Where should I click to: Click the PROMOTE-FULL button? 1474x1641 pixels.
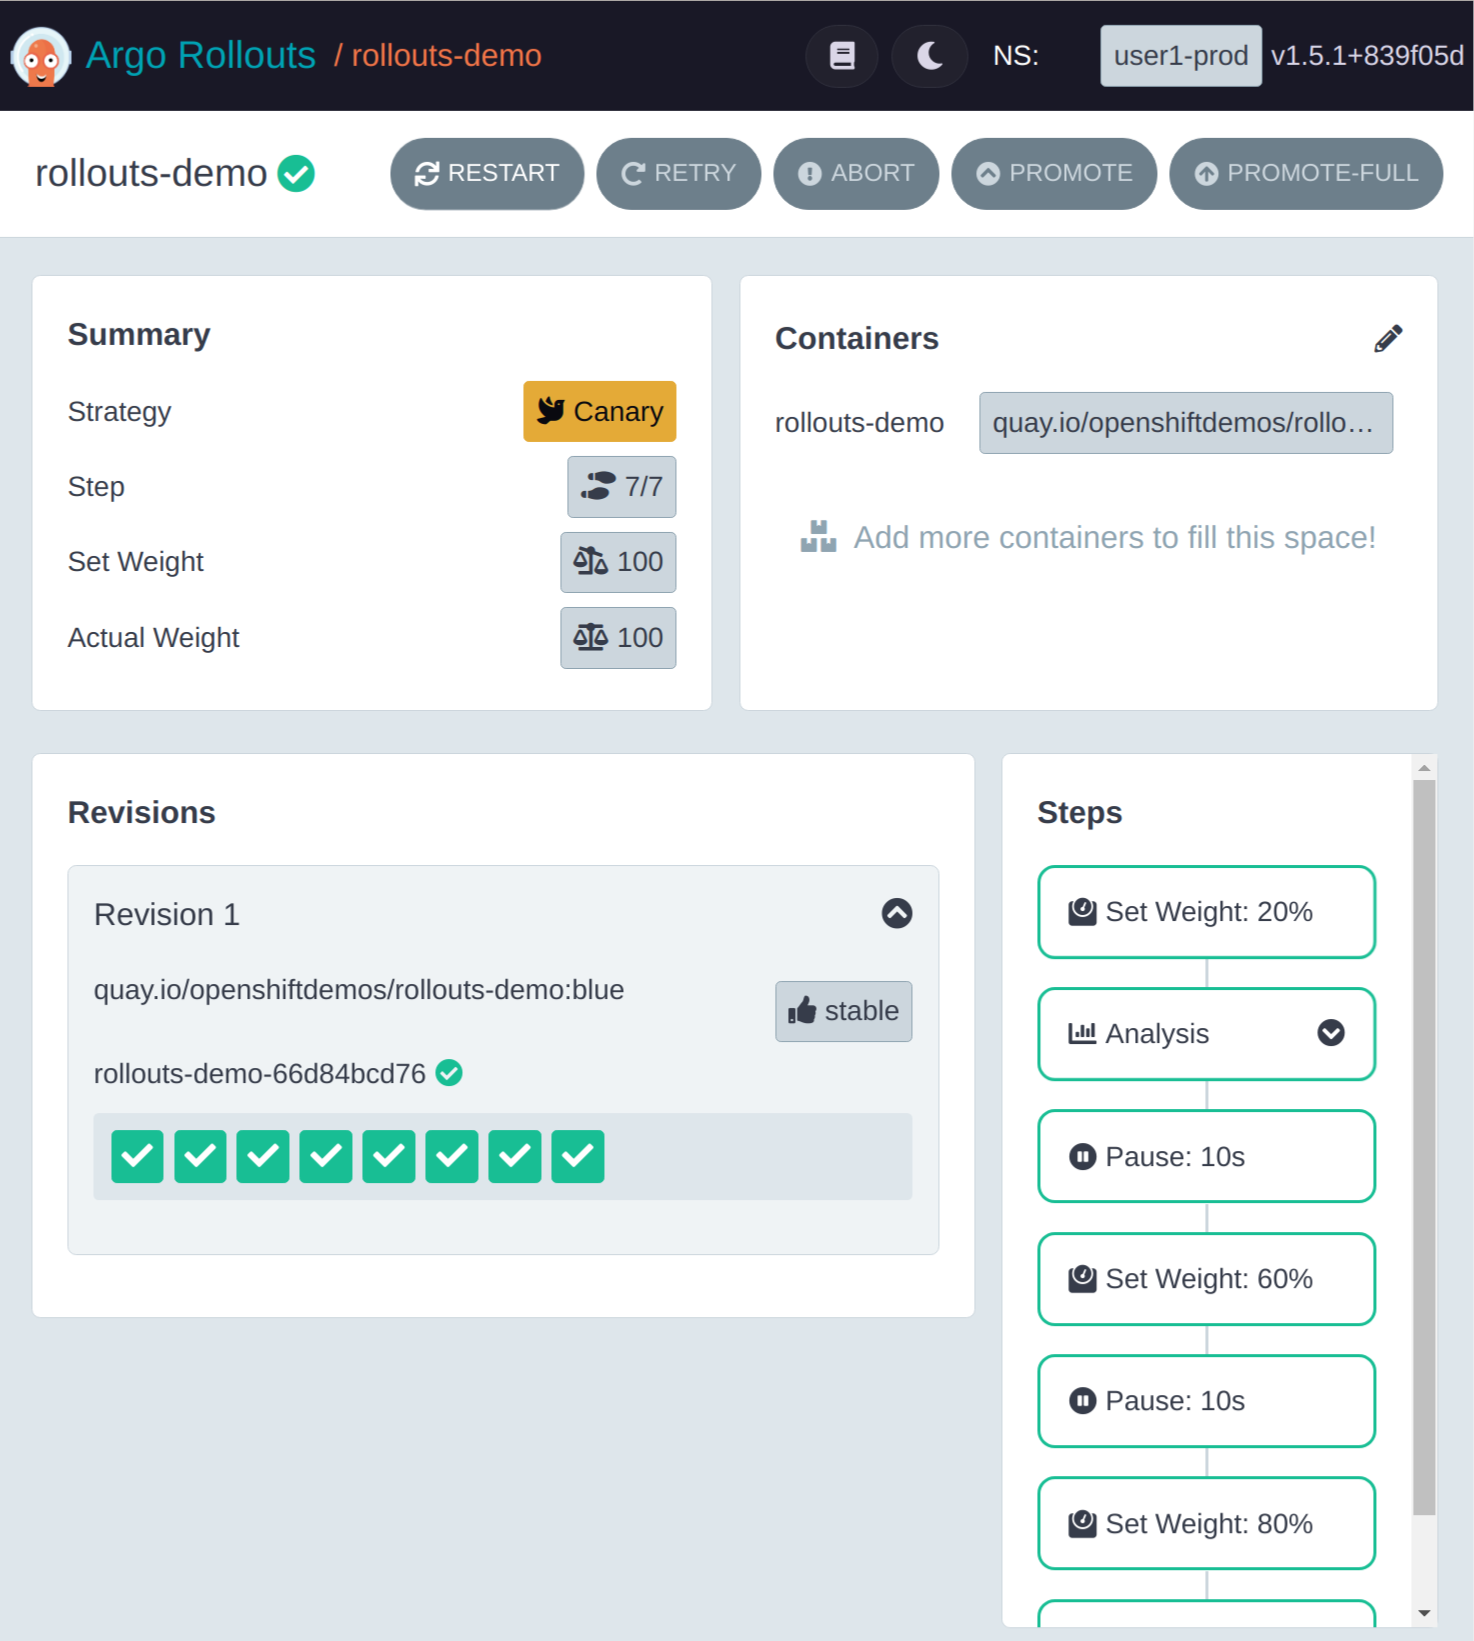pos(1306,173)
